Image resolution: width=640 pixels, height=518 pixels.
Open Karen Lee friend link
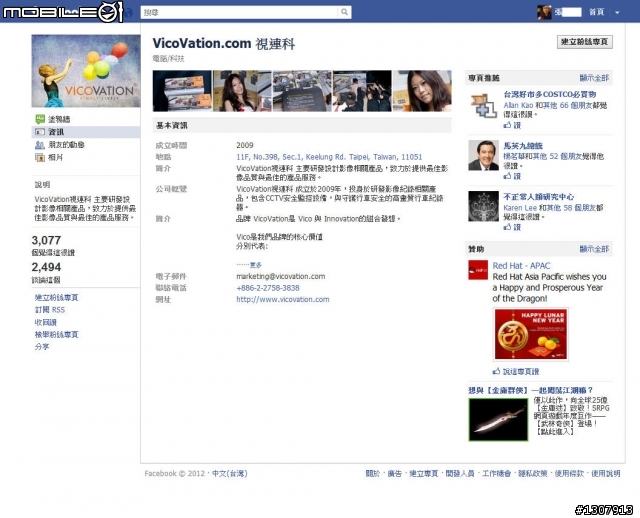click(520, 208)
